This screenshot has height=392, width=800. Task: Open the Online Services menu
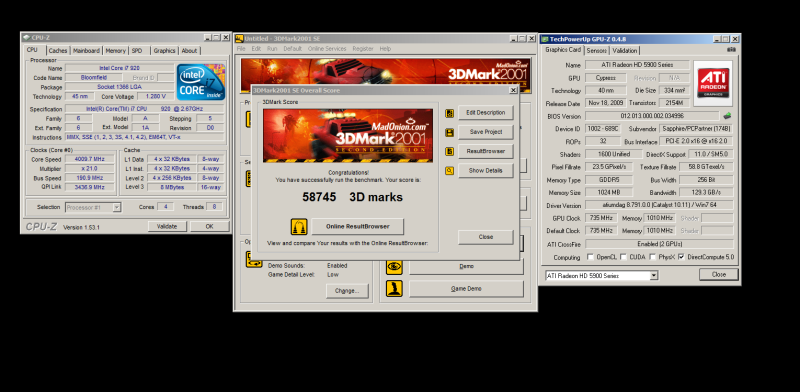pos(327,48)
